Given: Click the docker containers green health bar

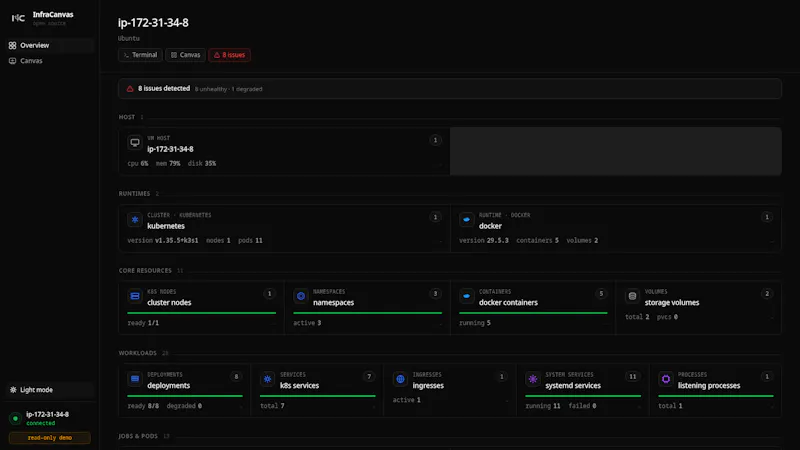Looking at the screenshot, I should (x=533, y=313).
